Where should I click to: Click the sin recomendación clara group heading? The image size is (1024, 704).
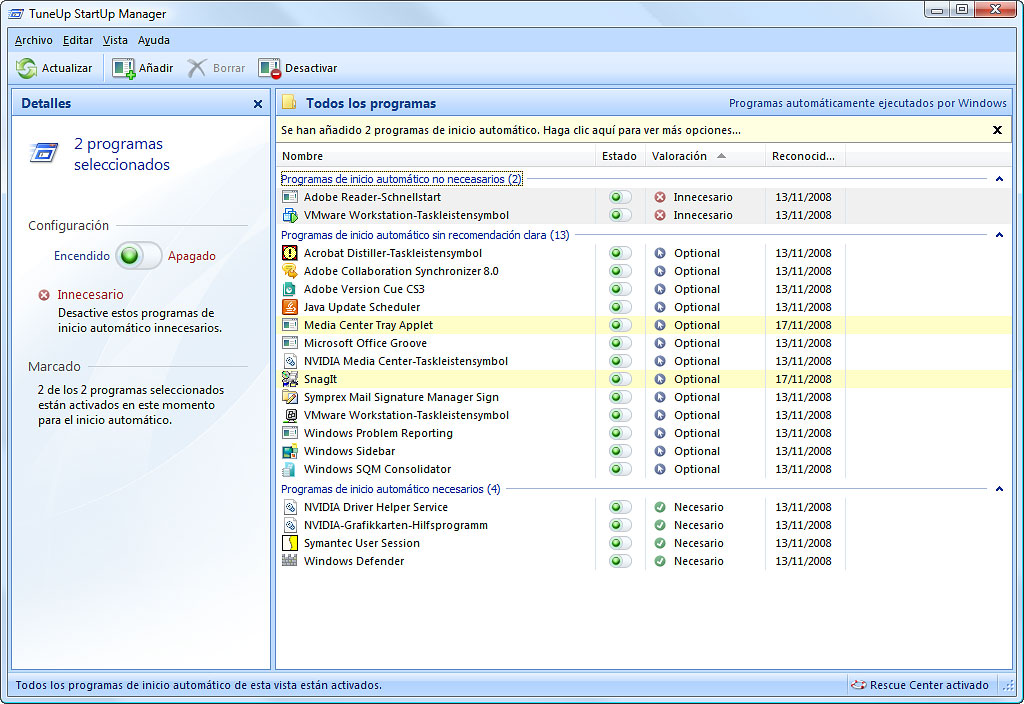[425, 235]
